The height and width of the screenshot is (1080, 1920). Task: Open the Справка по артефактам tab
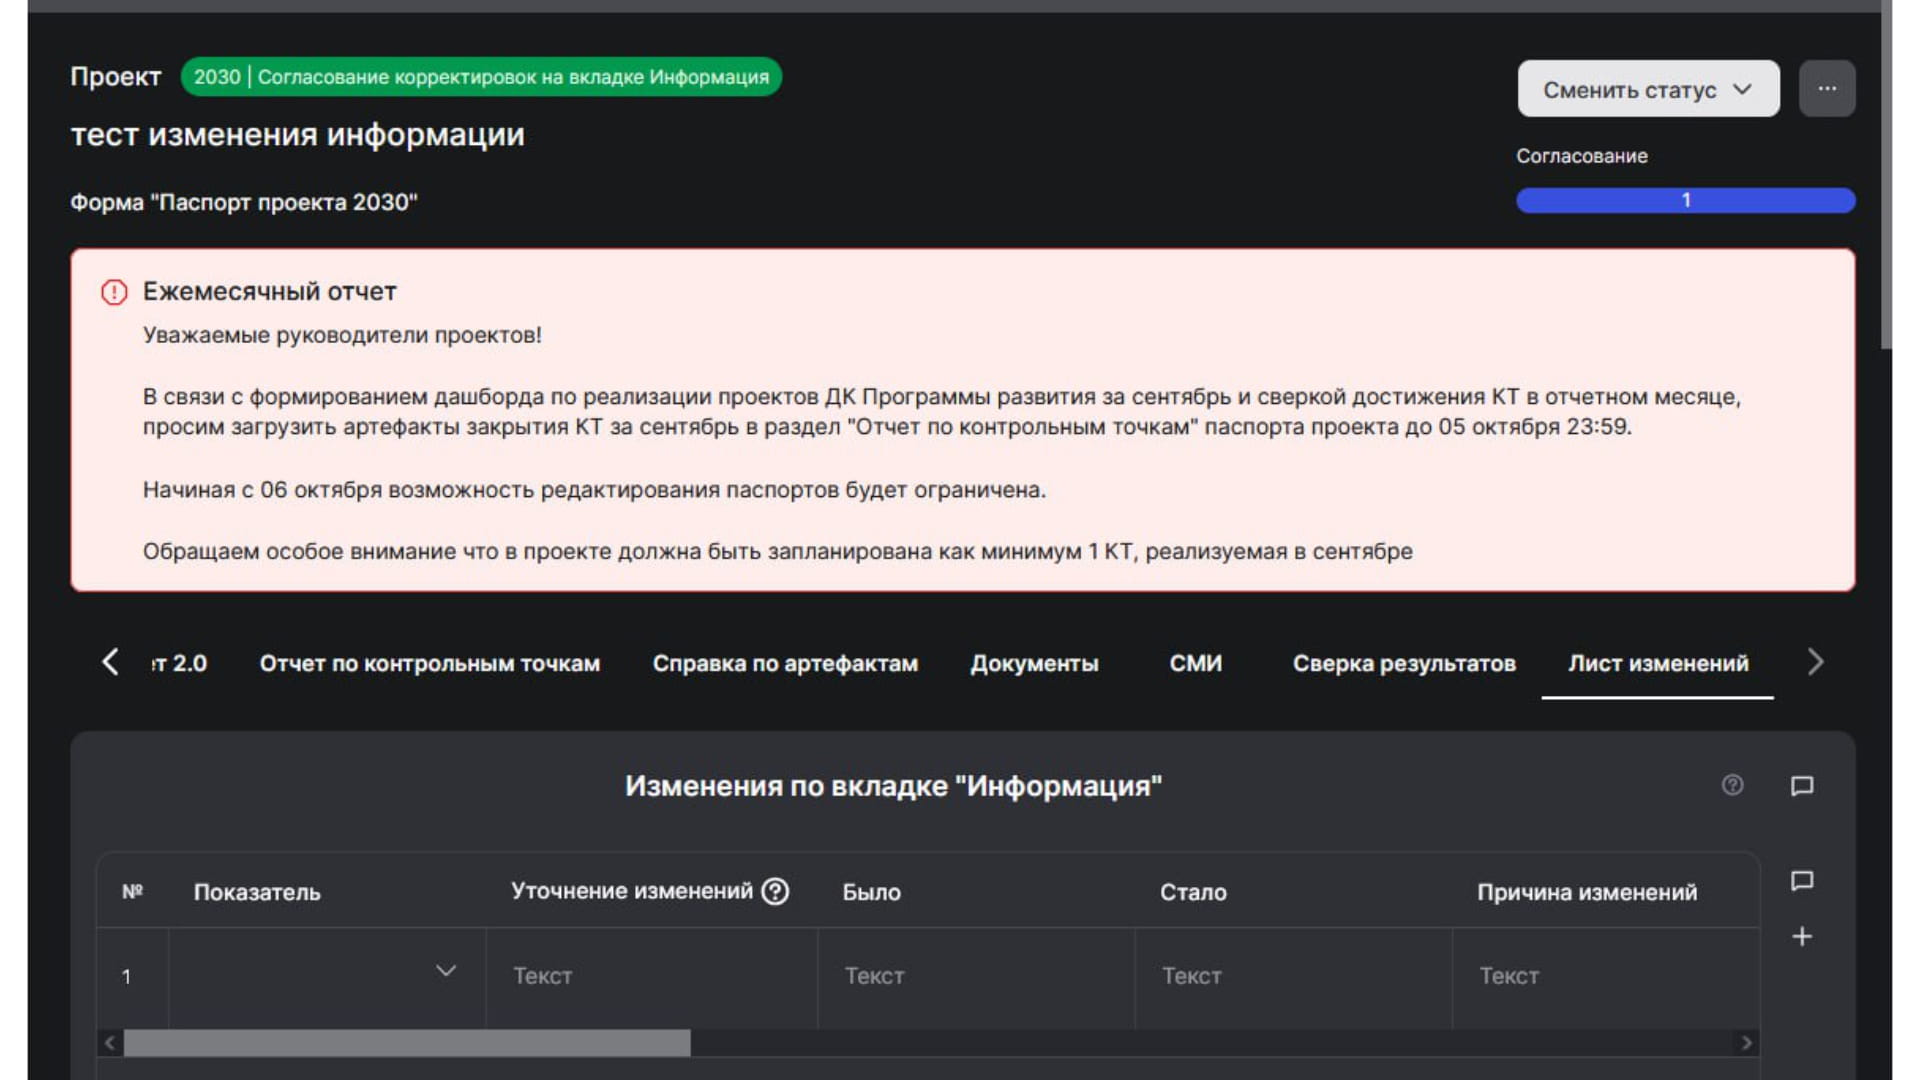click(x=785, y=664)
